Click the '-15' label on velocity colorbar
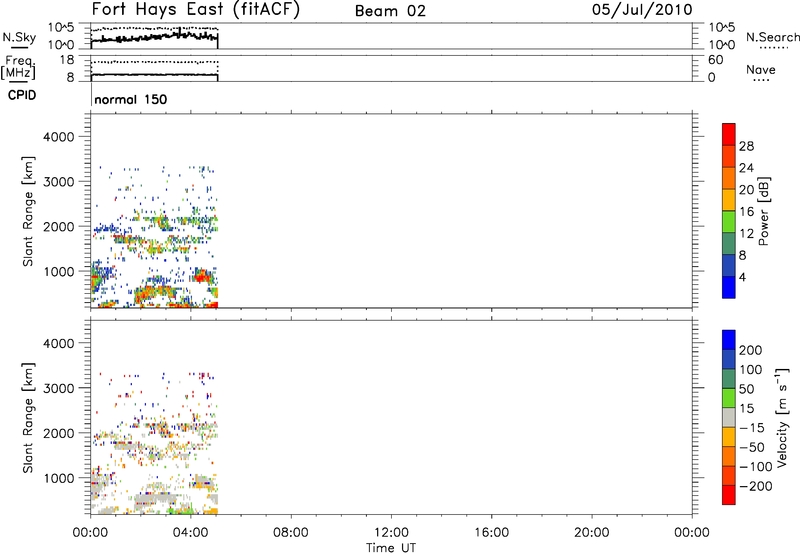800x554 pixels. coord(752,428)
